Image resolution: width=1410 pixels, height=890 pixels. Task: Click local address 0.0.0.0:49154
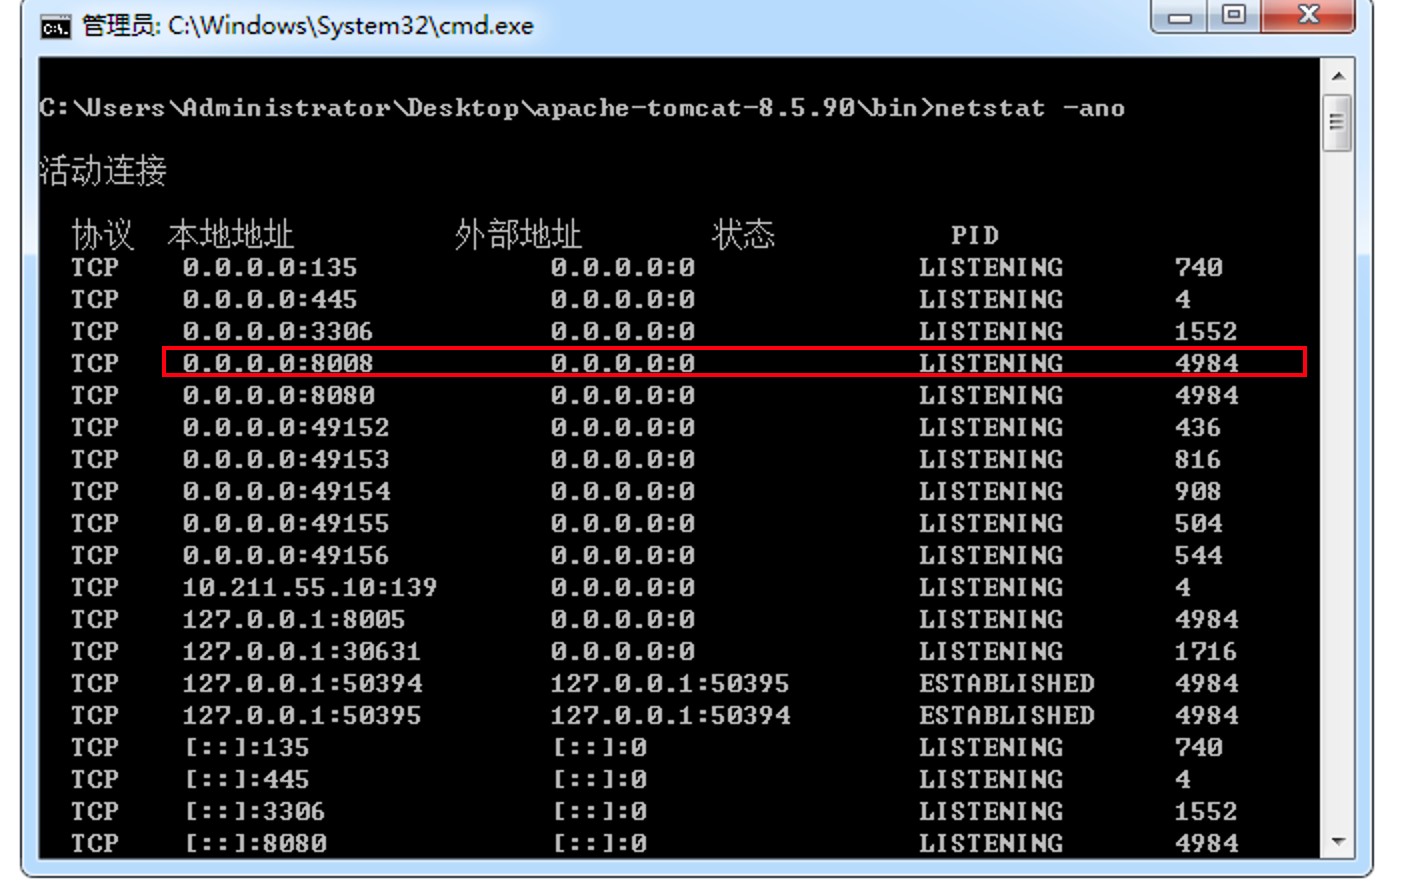click(286, 492)
